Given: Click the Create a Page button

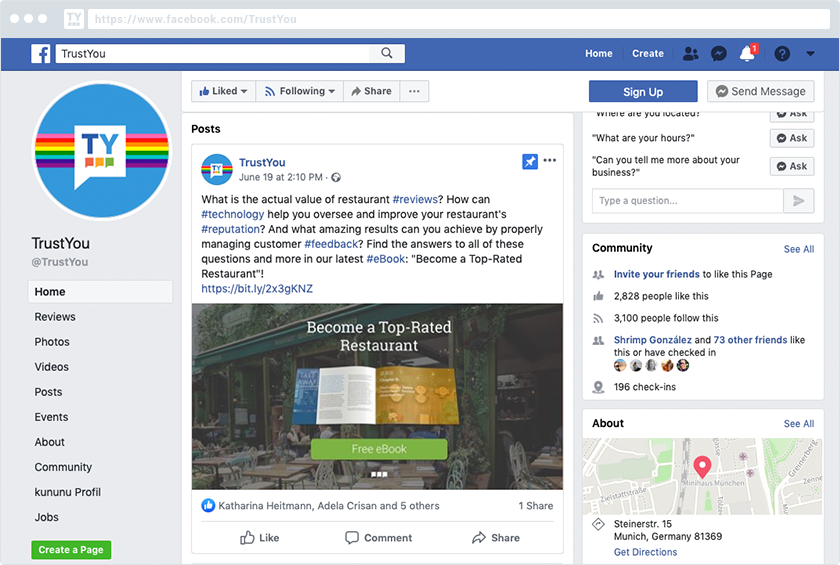Looking at the screenshot, I should tap(71, 550).
